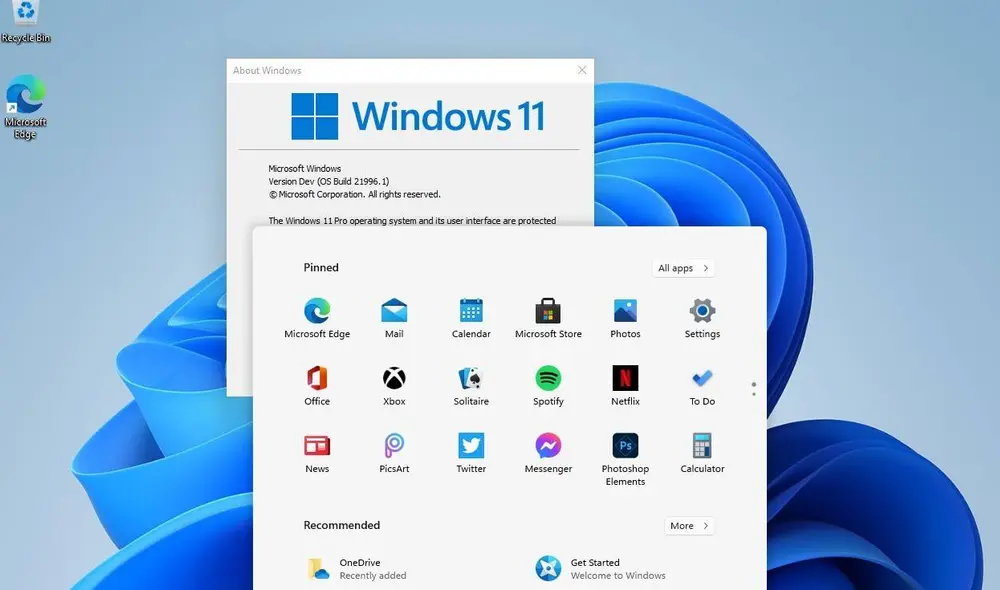Viewport: 1000px width, 590px height.
Task: Open Spotify
Action: click(x=548, y=380)
